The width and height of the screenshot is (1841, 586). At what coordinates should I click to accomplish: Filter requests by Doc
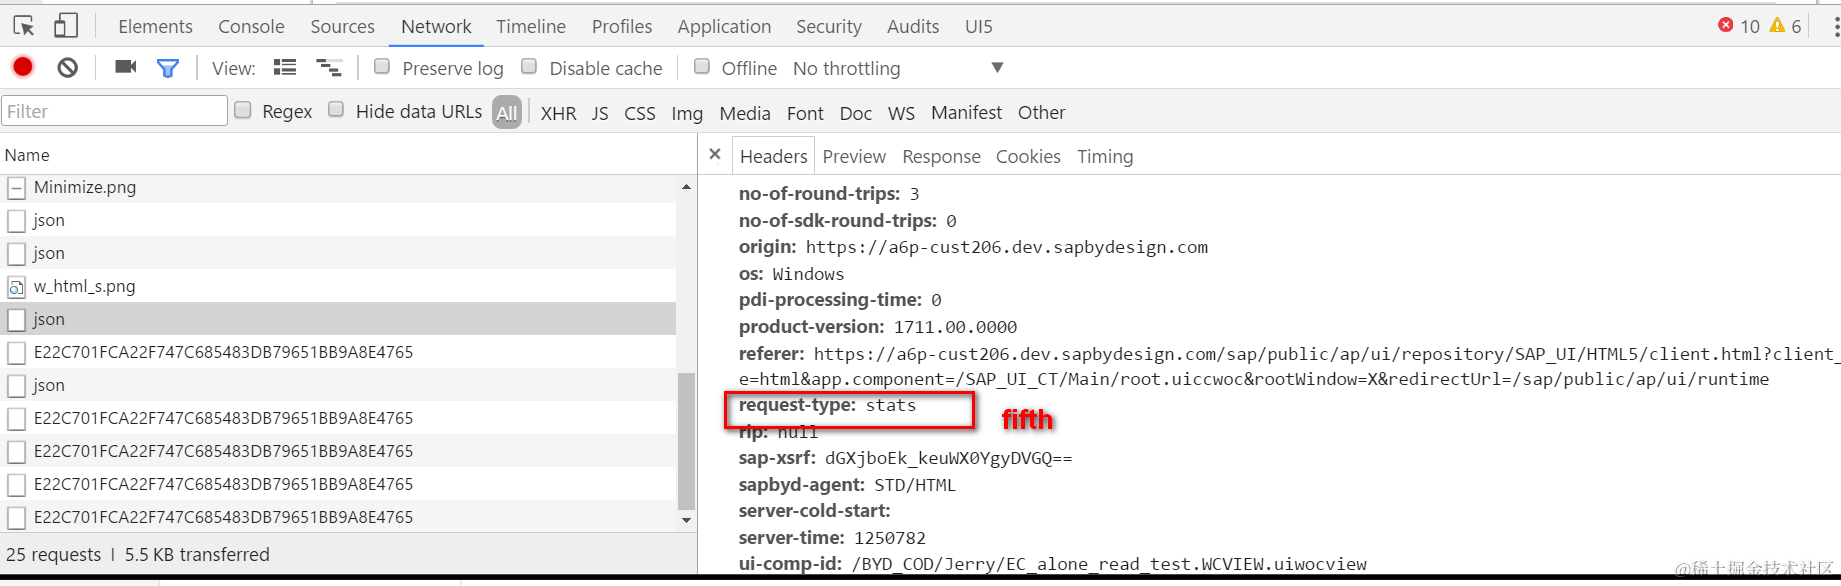855,113
